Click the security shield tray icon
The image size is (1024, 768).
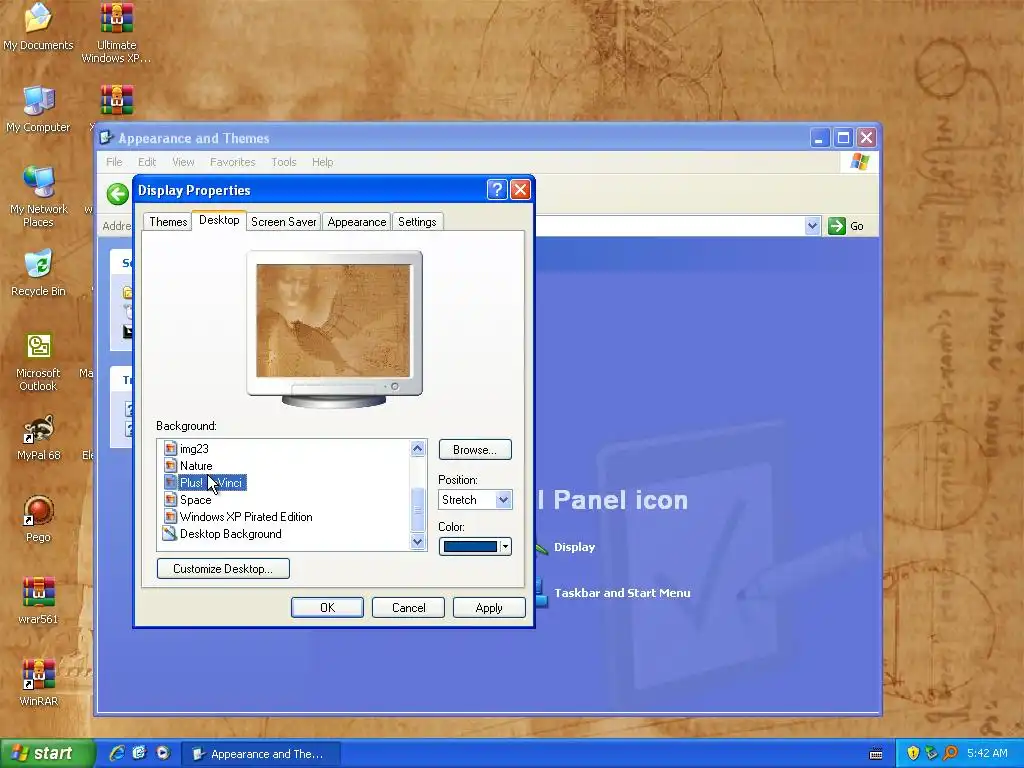point(913,753)
